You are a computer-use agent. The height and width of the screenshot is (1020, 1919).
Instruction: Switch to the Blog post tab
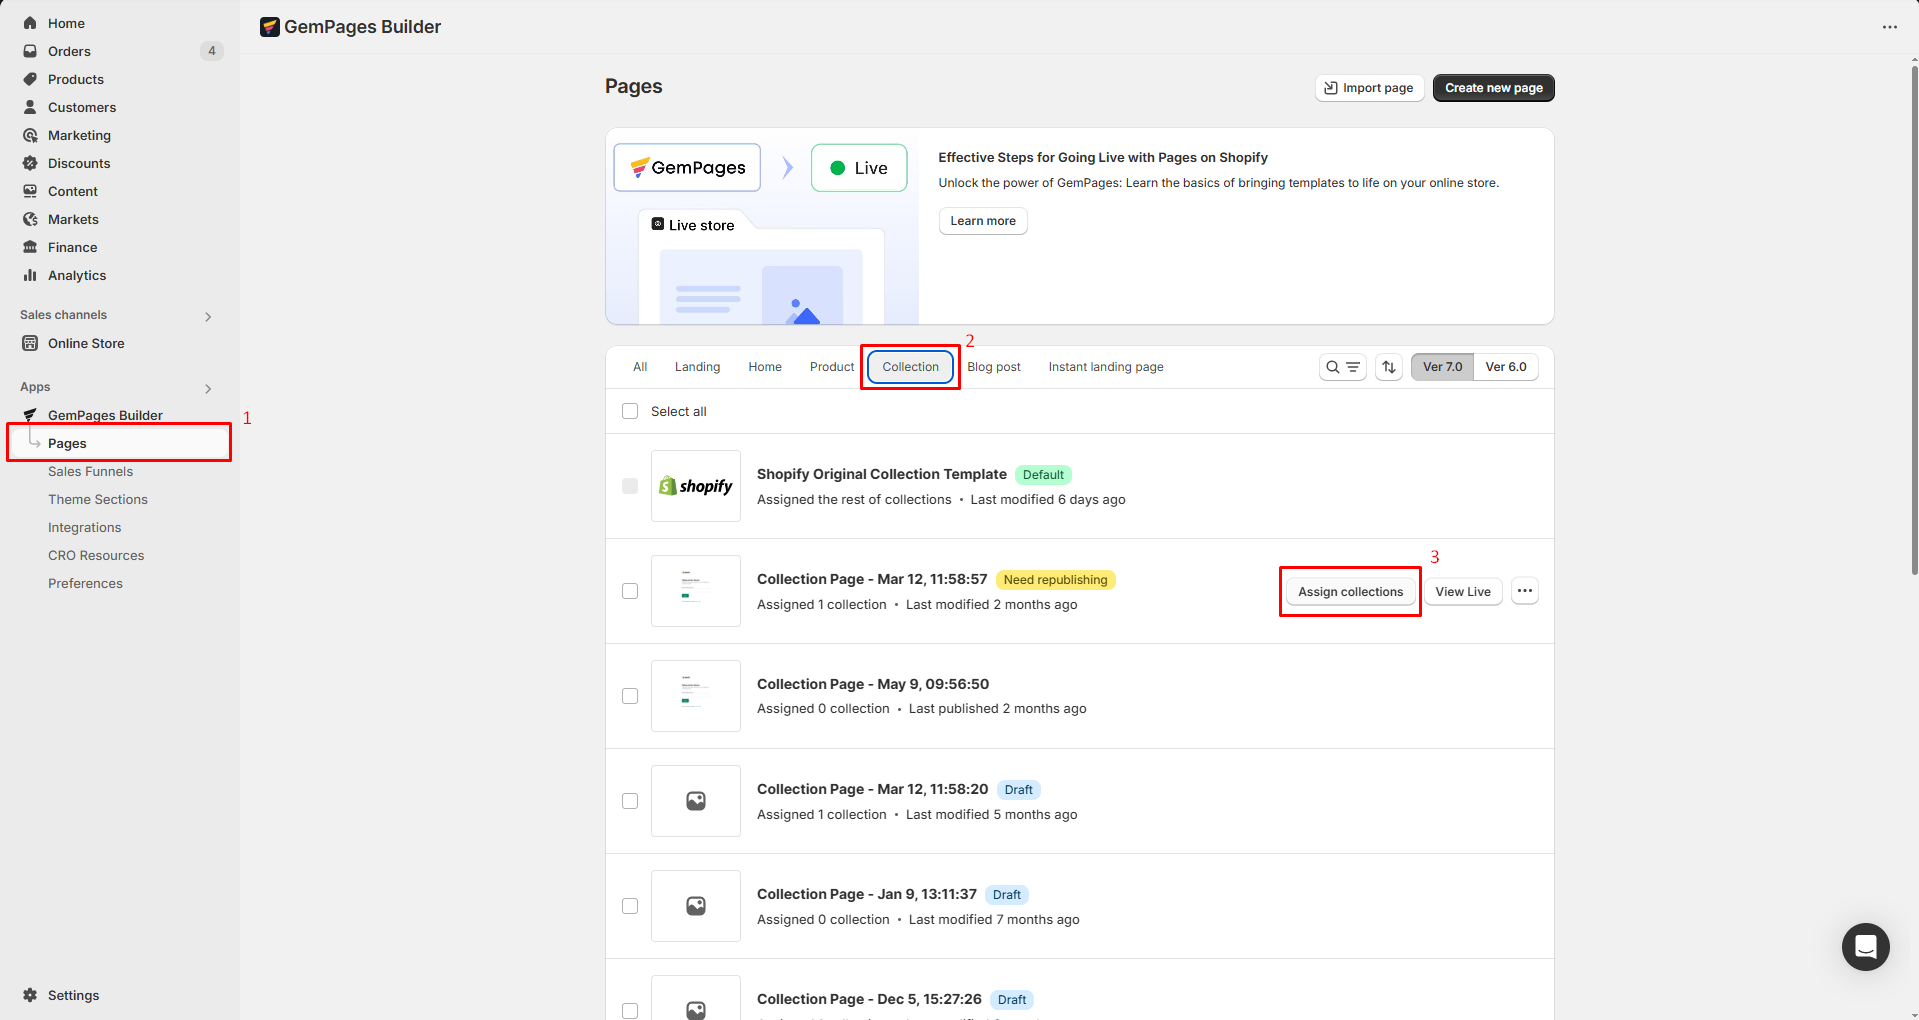point(993,367)
